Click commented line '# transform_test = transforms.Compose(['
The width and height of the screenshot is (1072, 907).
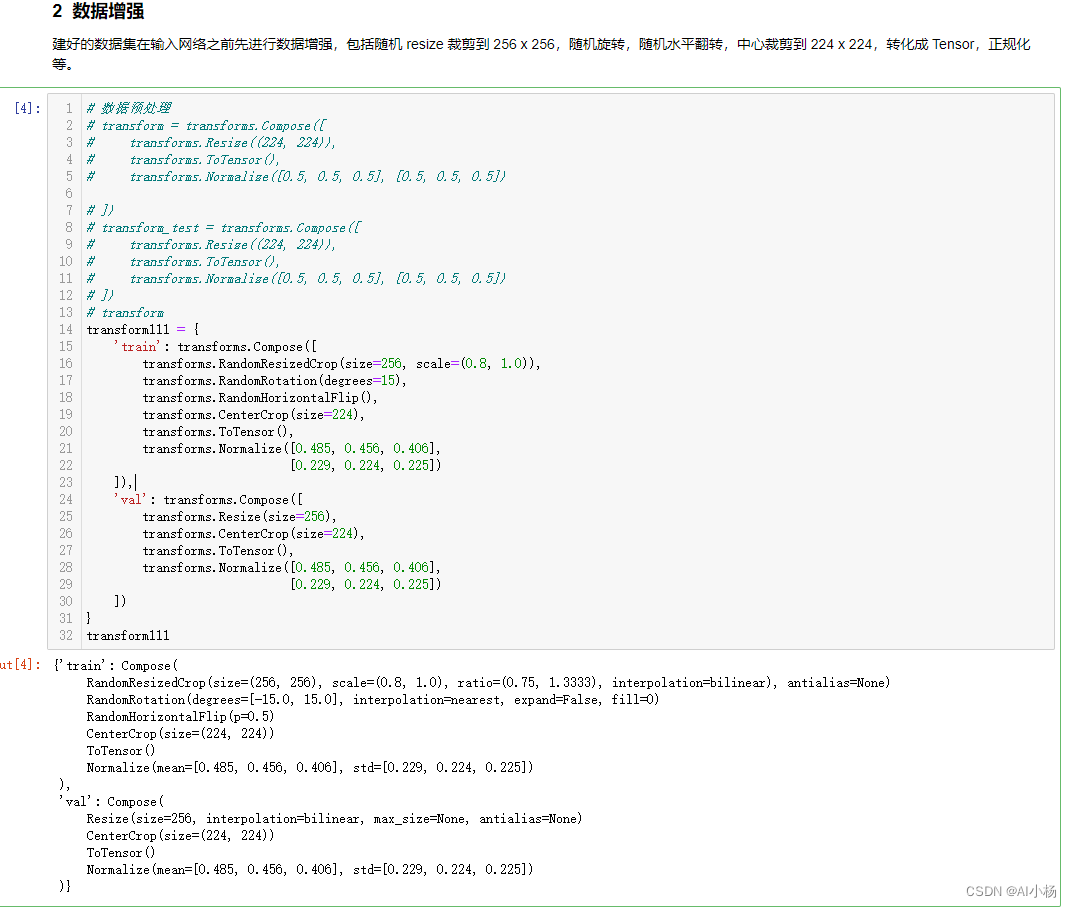point(224,228)
